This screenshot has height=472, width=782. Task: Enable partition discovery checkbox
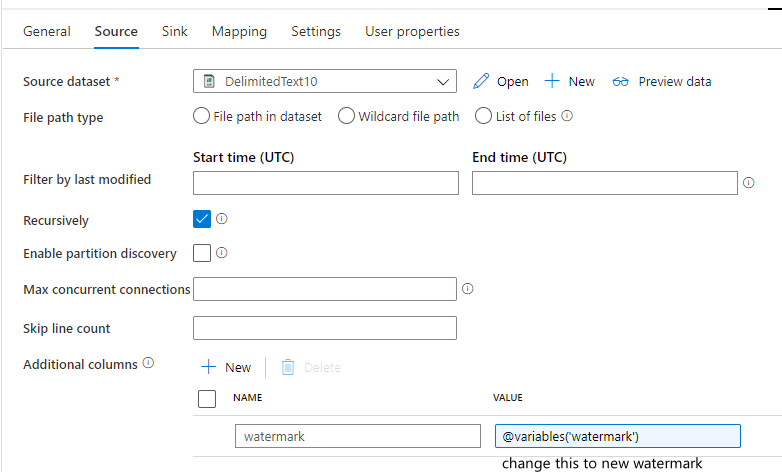tap(202, 253)
